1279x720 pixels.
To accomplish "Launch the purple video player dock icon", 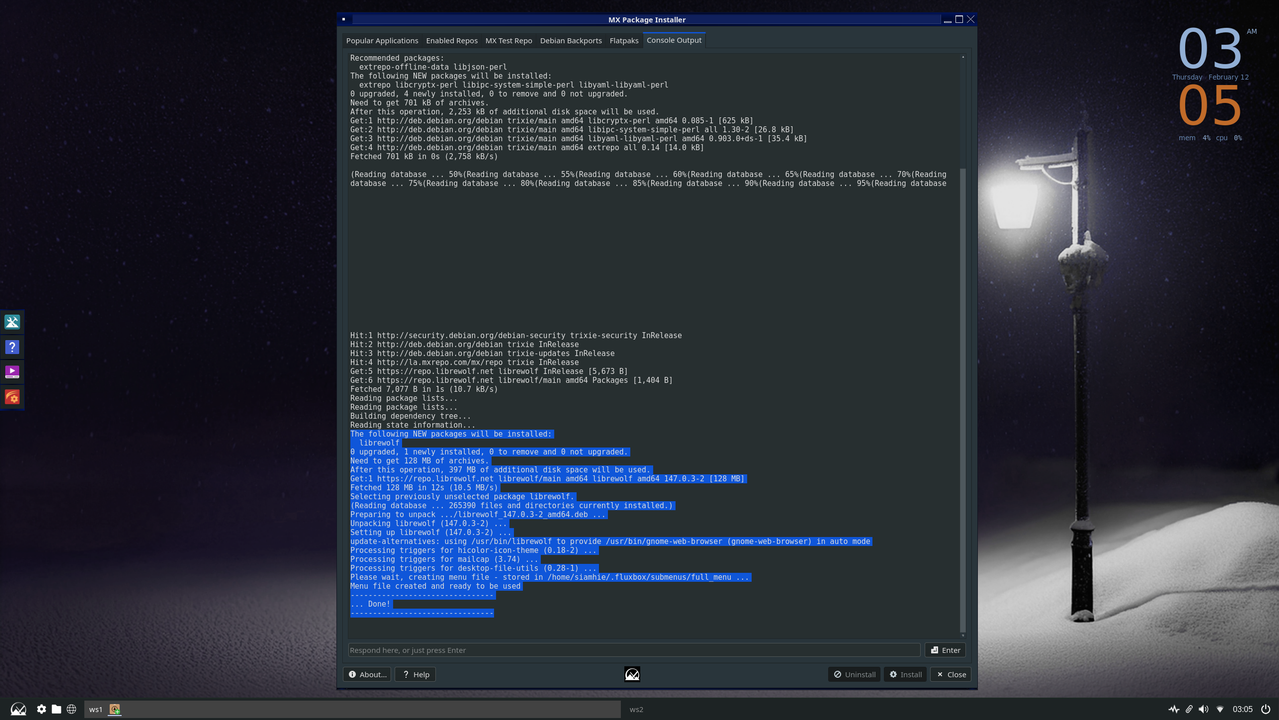I will click(x=12, y=372).
